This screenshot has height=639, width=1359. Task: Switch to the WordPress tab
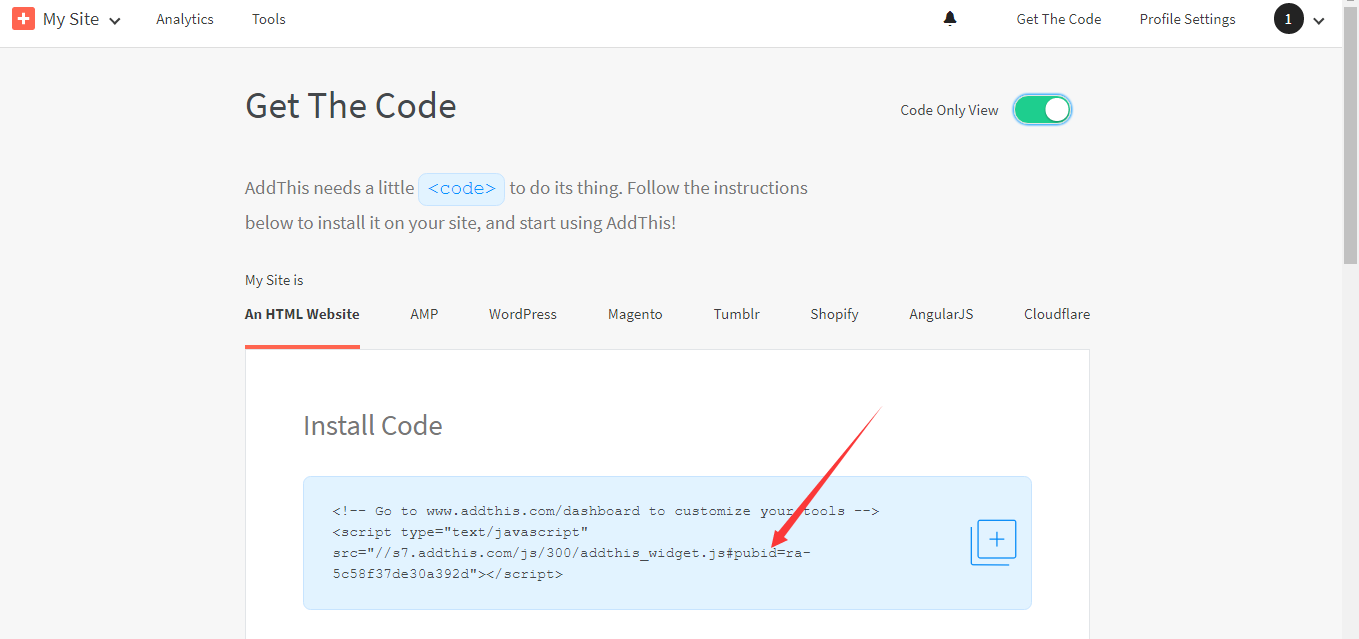point(523,314)
